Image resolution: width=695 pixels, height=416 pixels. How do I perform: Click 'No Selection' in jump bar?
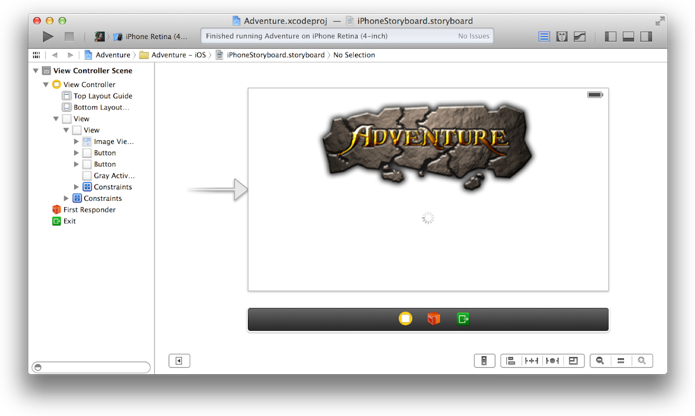click(354, 55)
